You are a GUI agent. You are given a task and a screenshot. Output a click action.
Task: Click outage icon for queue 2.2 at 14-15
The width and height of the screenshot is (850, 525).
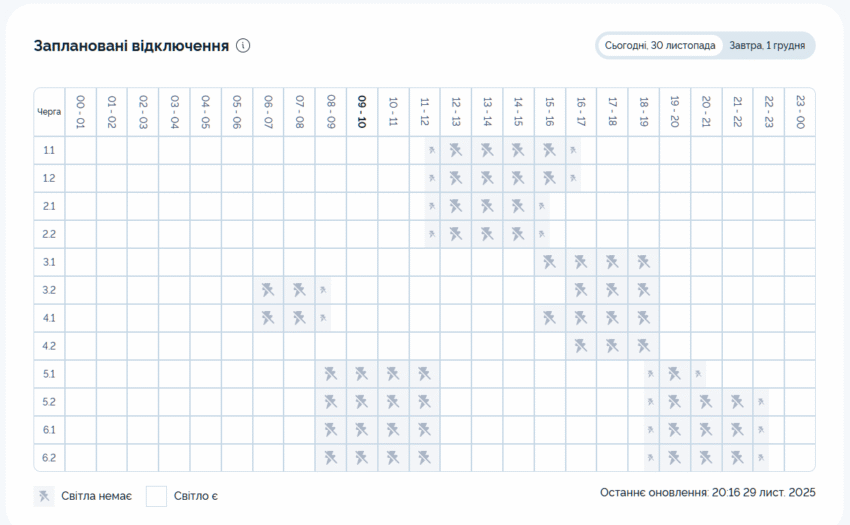pyautogui.click(x=518, y=234)
